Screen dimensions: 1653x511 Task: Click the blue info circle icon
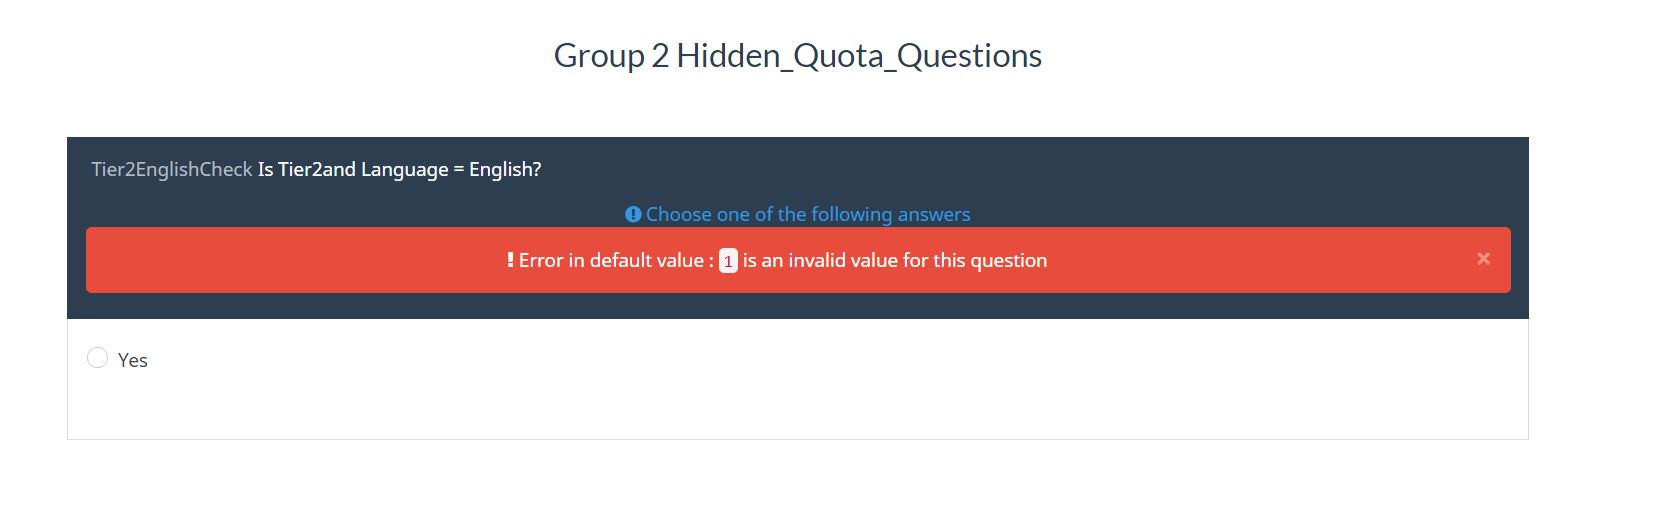[633, 214]
